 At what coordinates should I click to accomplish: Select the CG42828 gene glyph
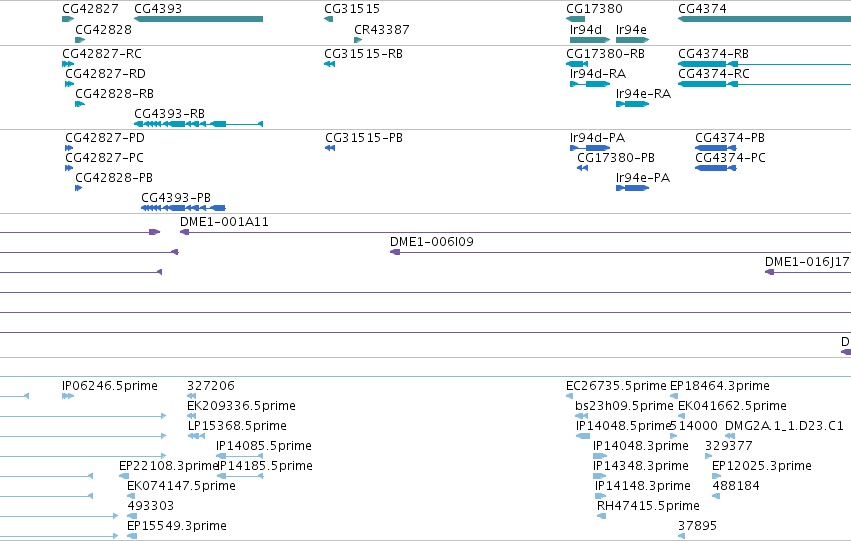[80, 40]
